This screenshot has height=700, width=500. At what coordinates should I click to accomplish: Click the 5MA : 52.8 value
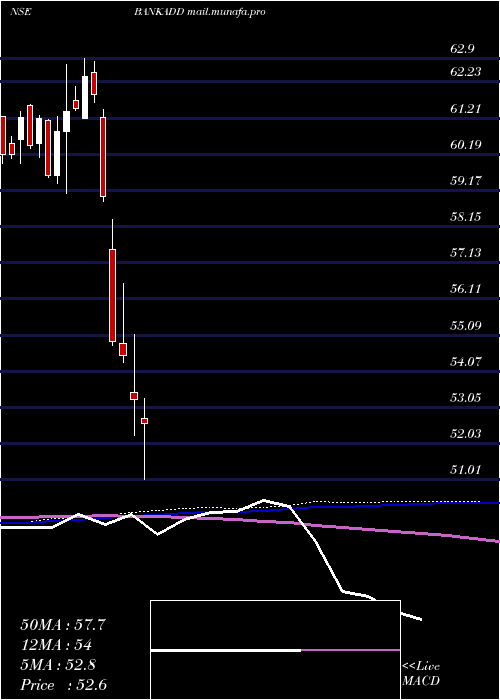pyautogui.click(x=58, y=665)
